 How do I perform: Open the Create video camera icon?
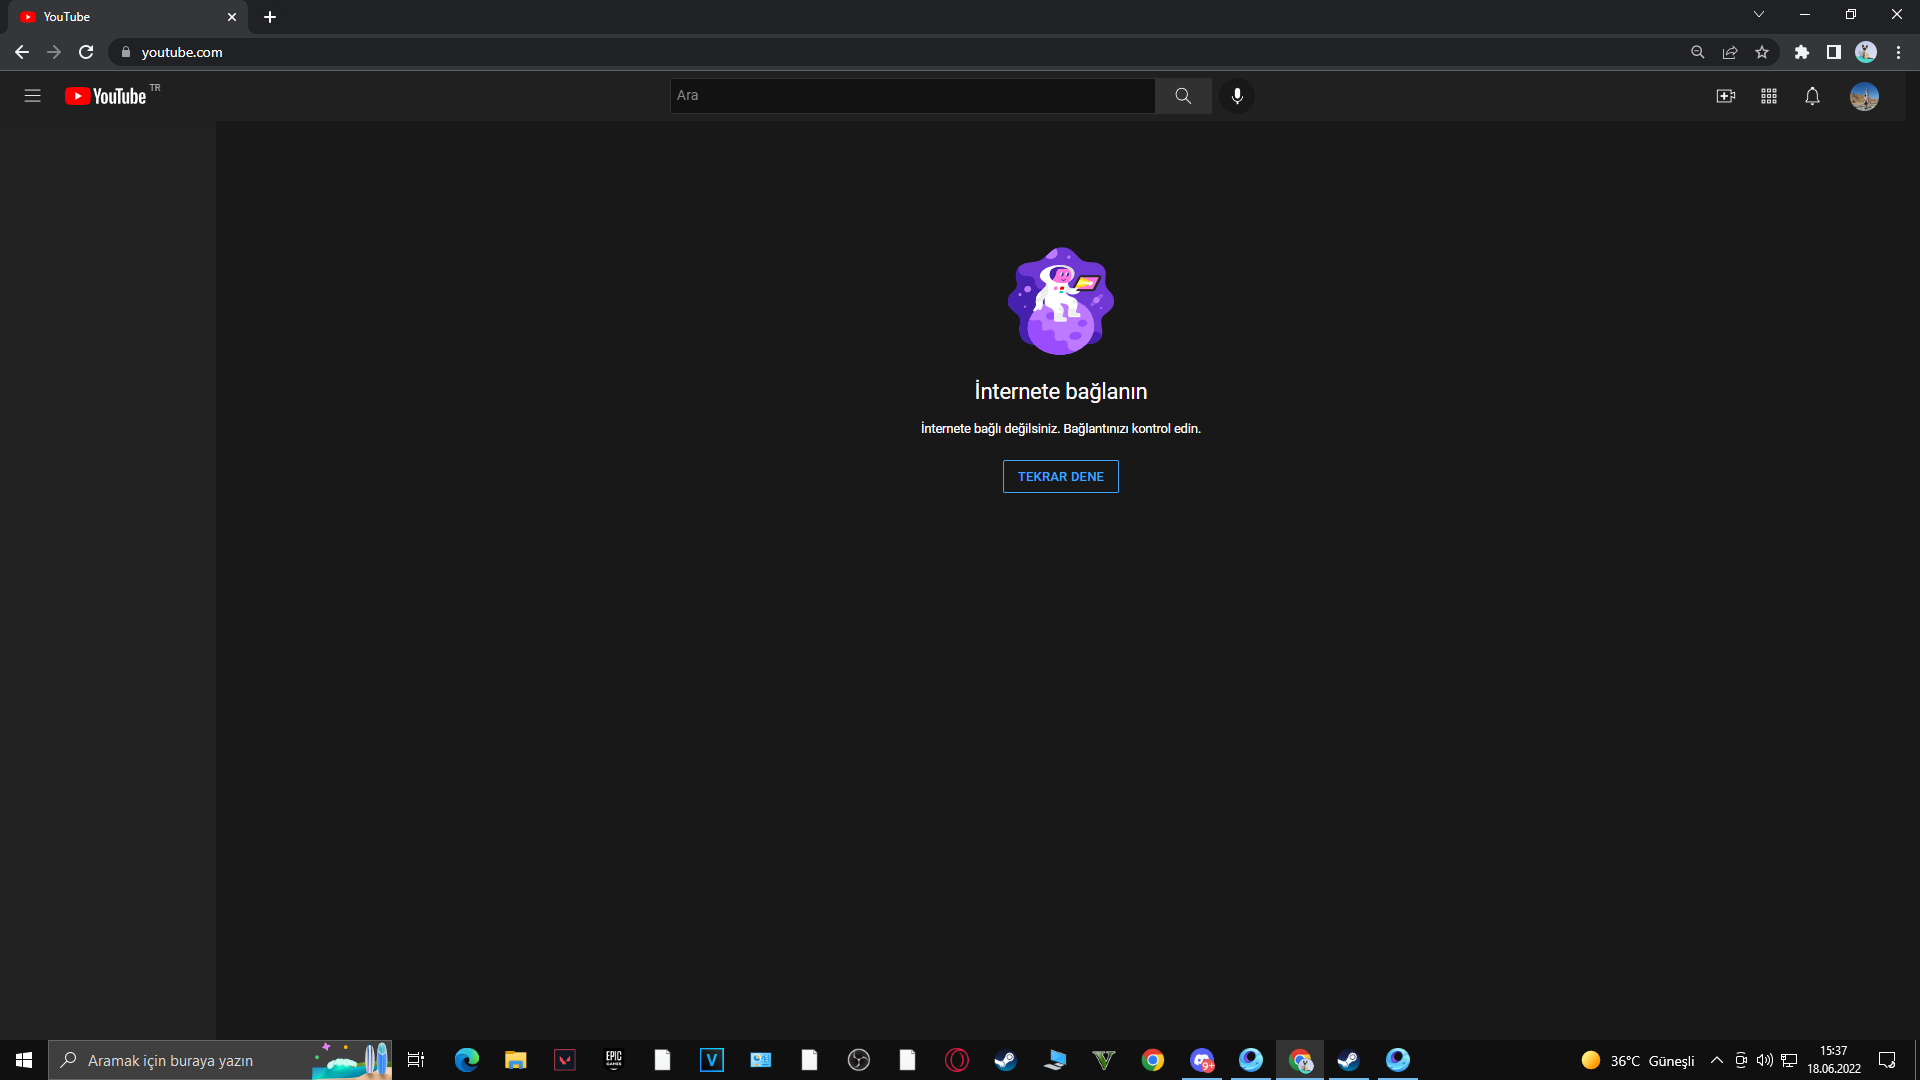click(x=1725, y=96)
